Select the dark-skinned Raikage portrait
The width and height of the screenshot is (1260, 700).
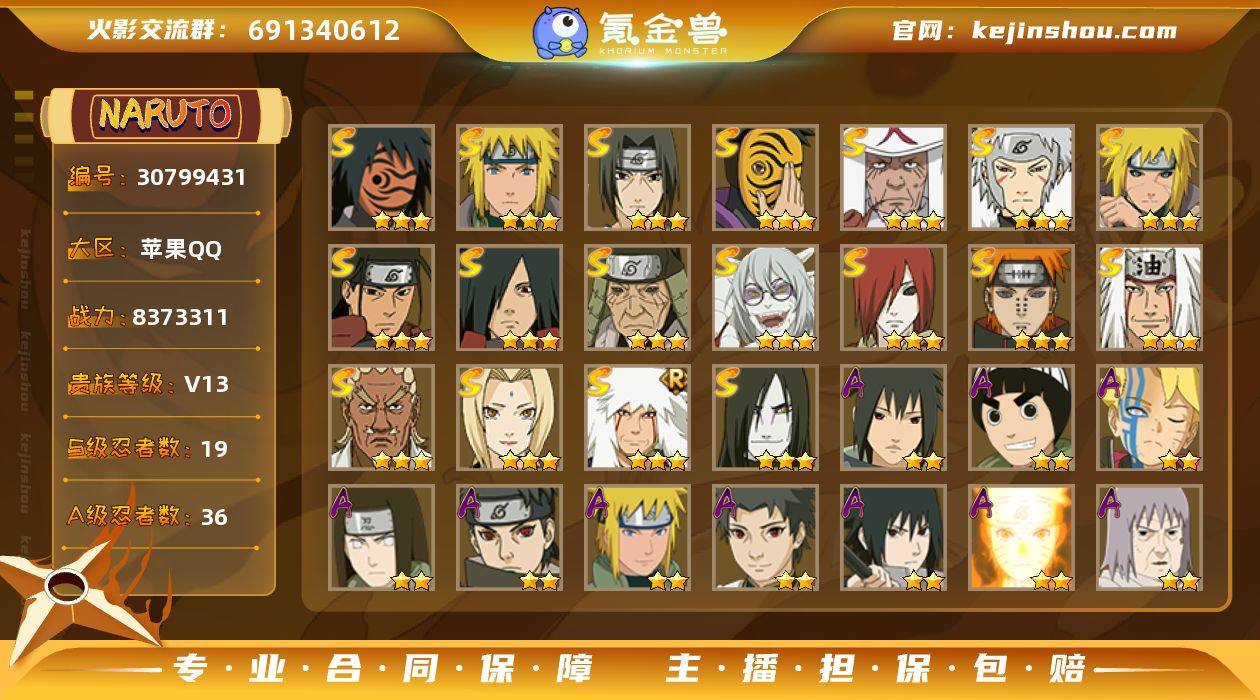pos(381,418)
